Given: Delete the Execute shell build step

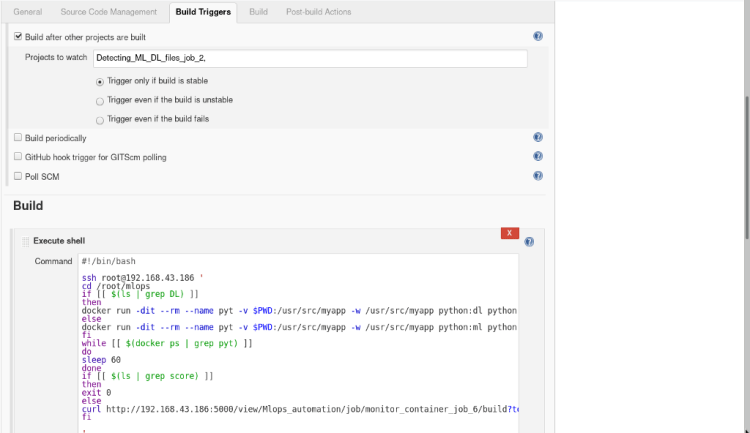Looking at the screenshot, I should (x=509, y=233).
